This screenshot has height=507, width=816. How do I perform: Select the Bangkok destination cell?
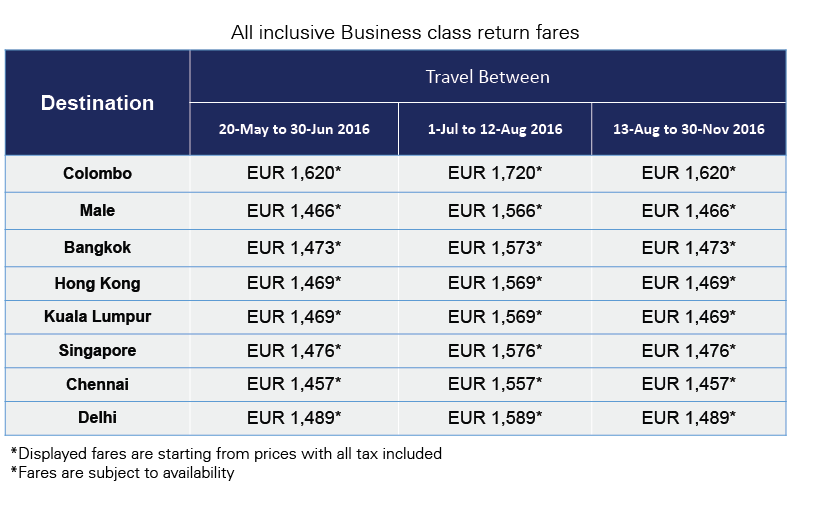(x=97, y=247)
